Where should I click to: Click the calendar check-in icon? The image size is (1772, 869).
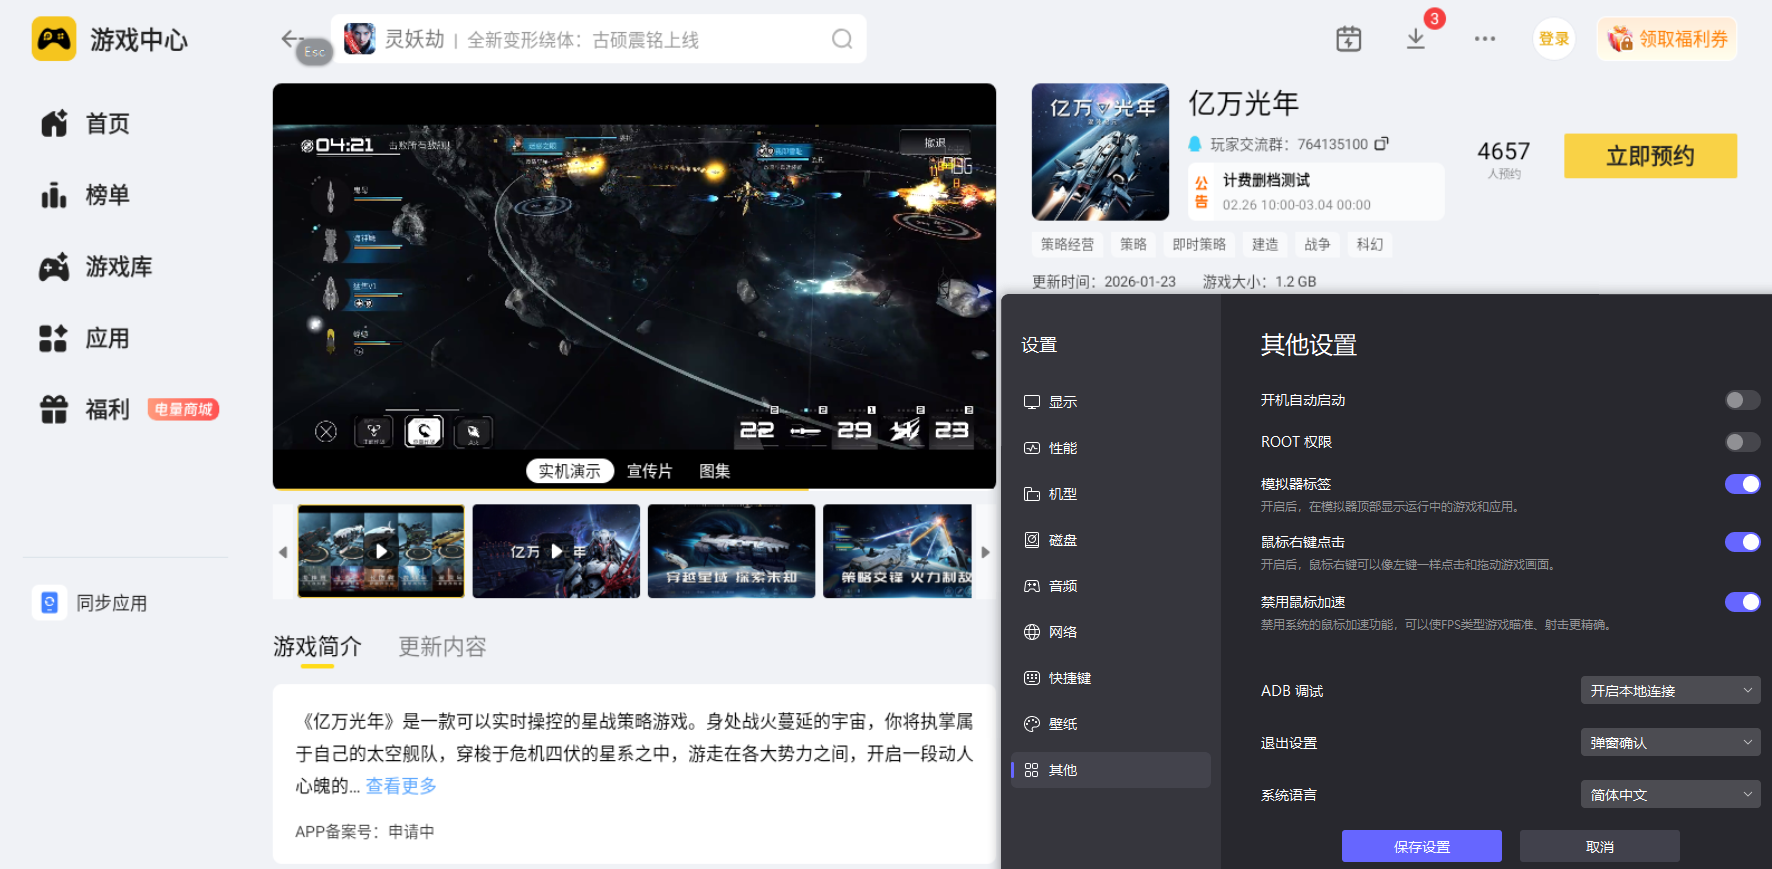pos(1348,39)
